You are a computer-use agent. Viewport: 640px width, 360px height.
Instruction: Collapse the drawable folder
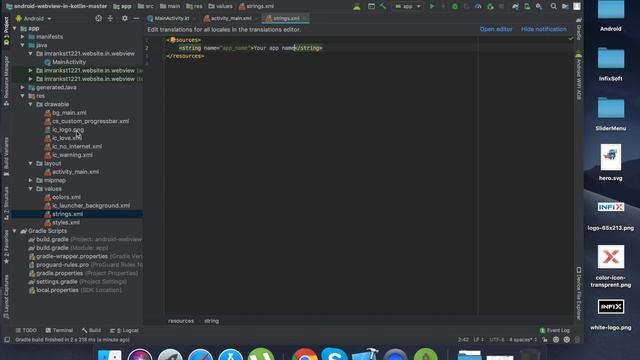(31, 104)
